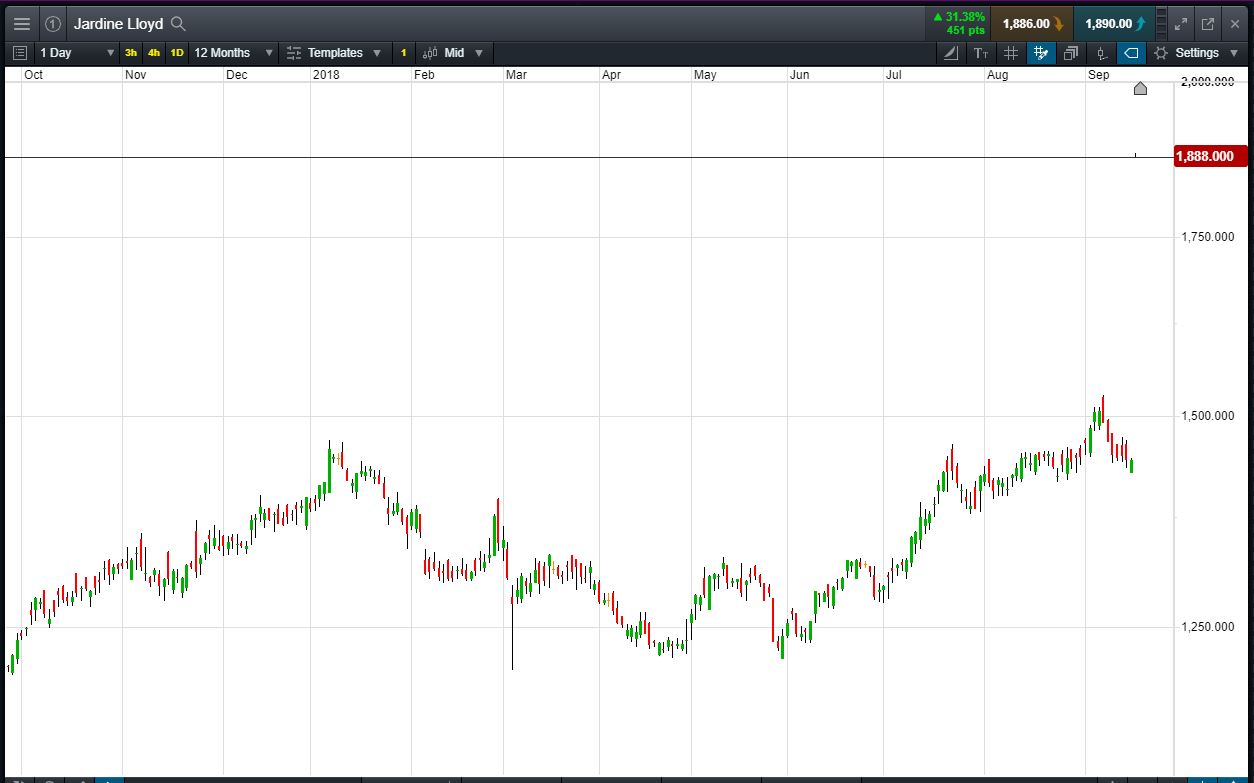Viewport: 1254px width, 783px height.
Task: Close the Jardine Lloyd chart
Action: pyautogui.click(x=1234, y=24)
